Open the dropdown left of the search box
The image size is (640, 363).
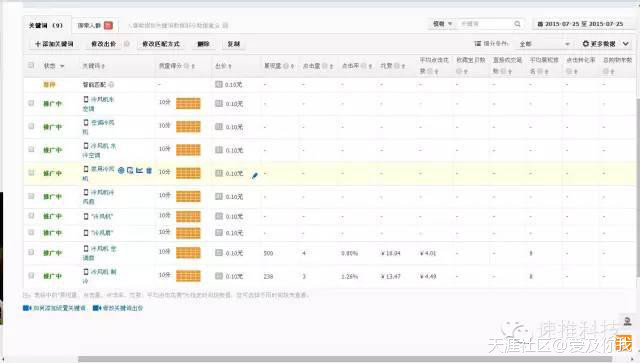(443, 24)
